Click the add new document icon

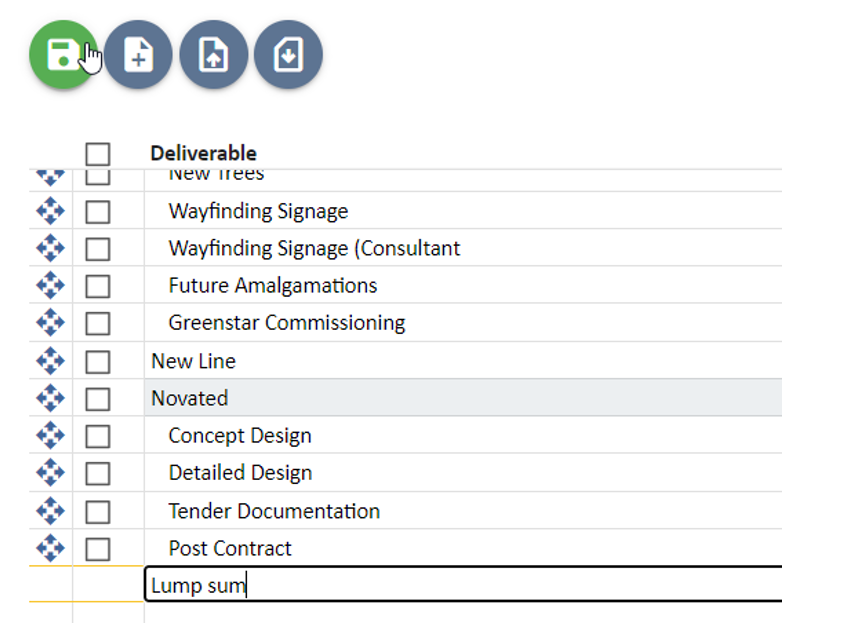point(138,55)
